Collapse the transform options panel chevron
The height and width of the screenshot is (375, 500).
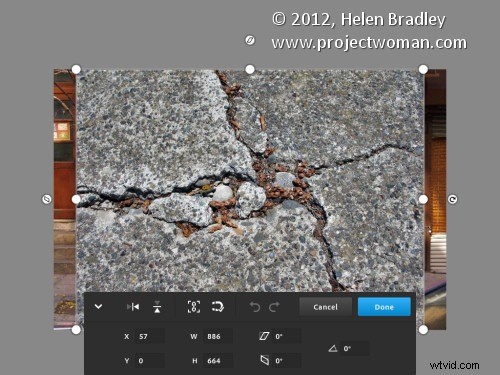tap(98, 306)
